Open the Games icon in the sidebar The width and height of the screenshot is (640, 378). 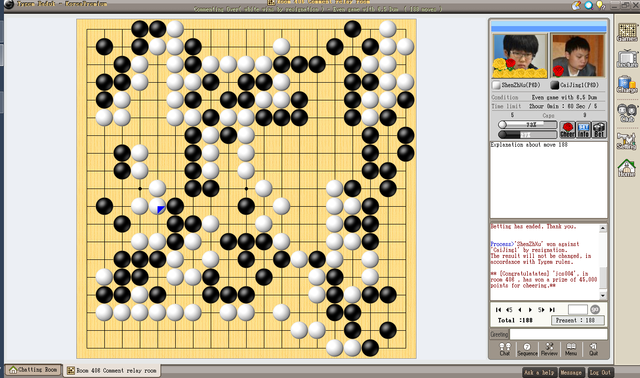tap(627, 32)
